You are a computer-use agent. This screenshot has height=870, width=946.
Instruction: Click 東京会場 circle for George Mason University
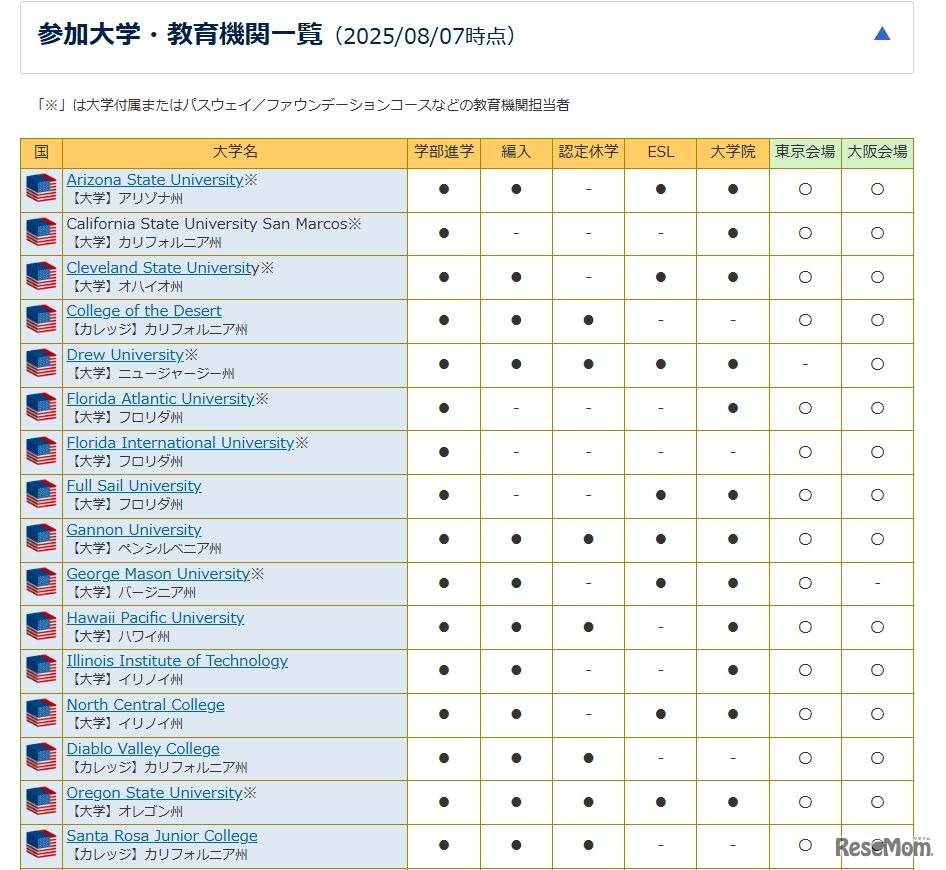[805, 583]
